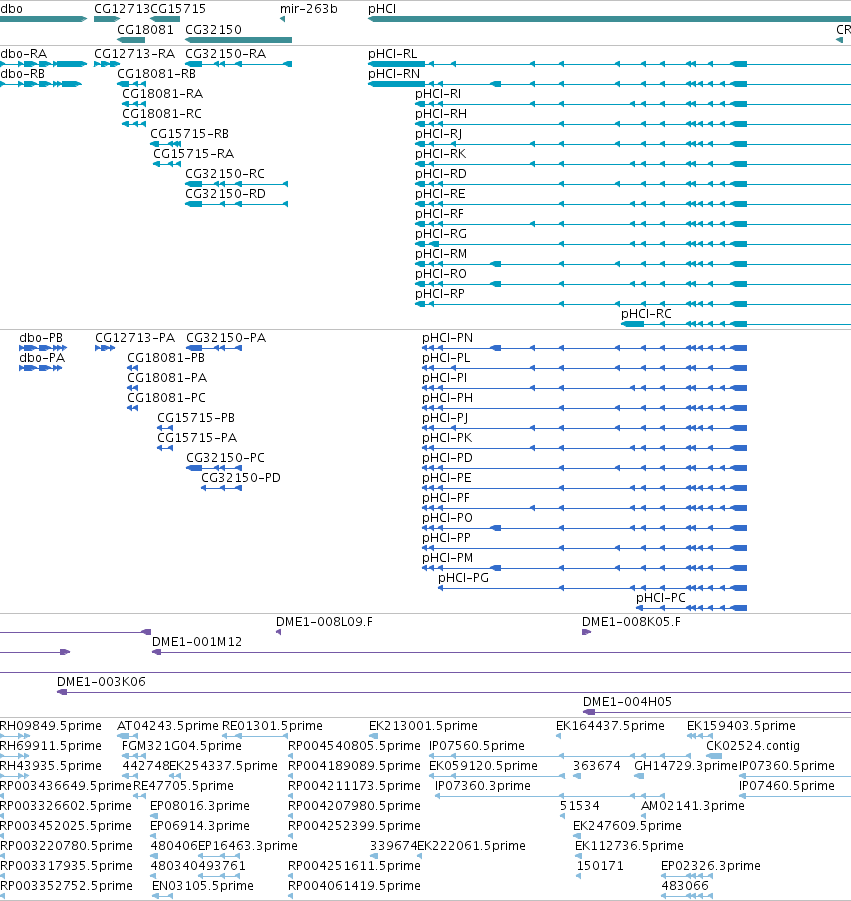851x901 pixels.
Task: Click the pHCl-PM protein label
Action: [448, 558]
